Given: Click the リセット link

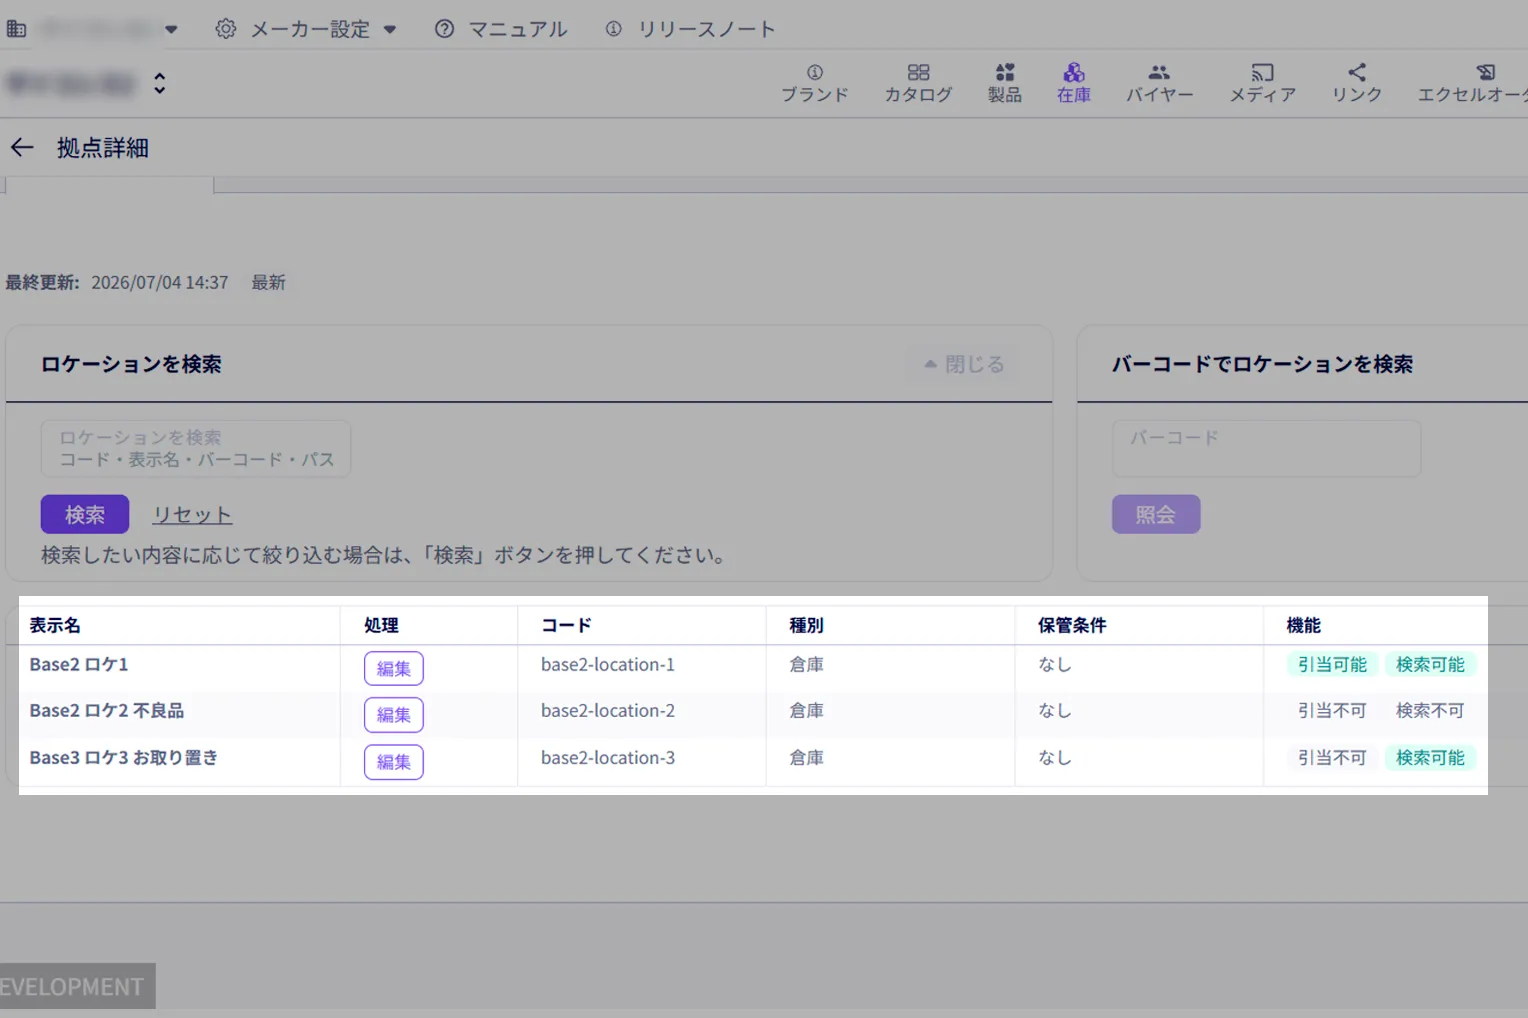Looking at the screenshot, I should pyautogui.click(x=192, y=515).
